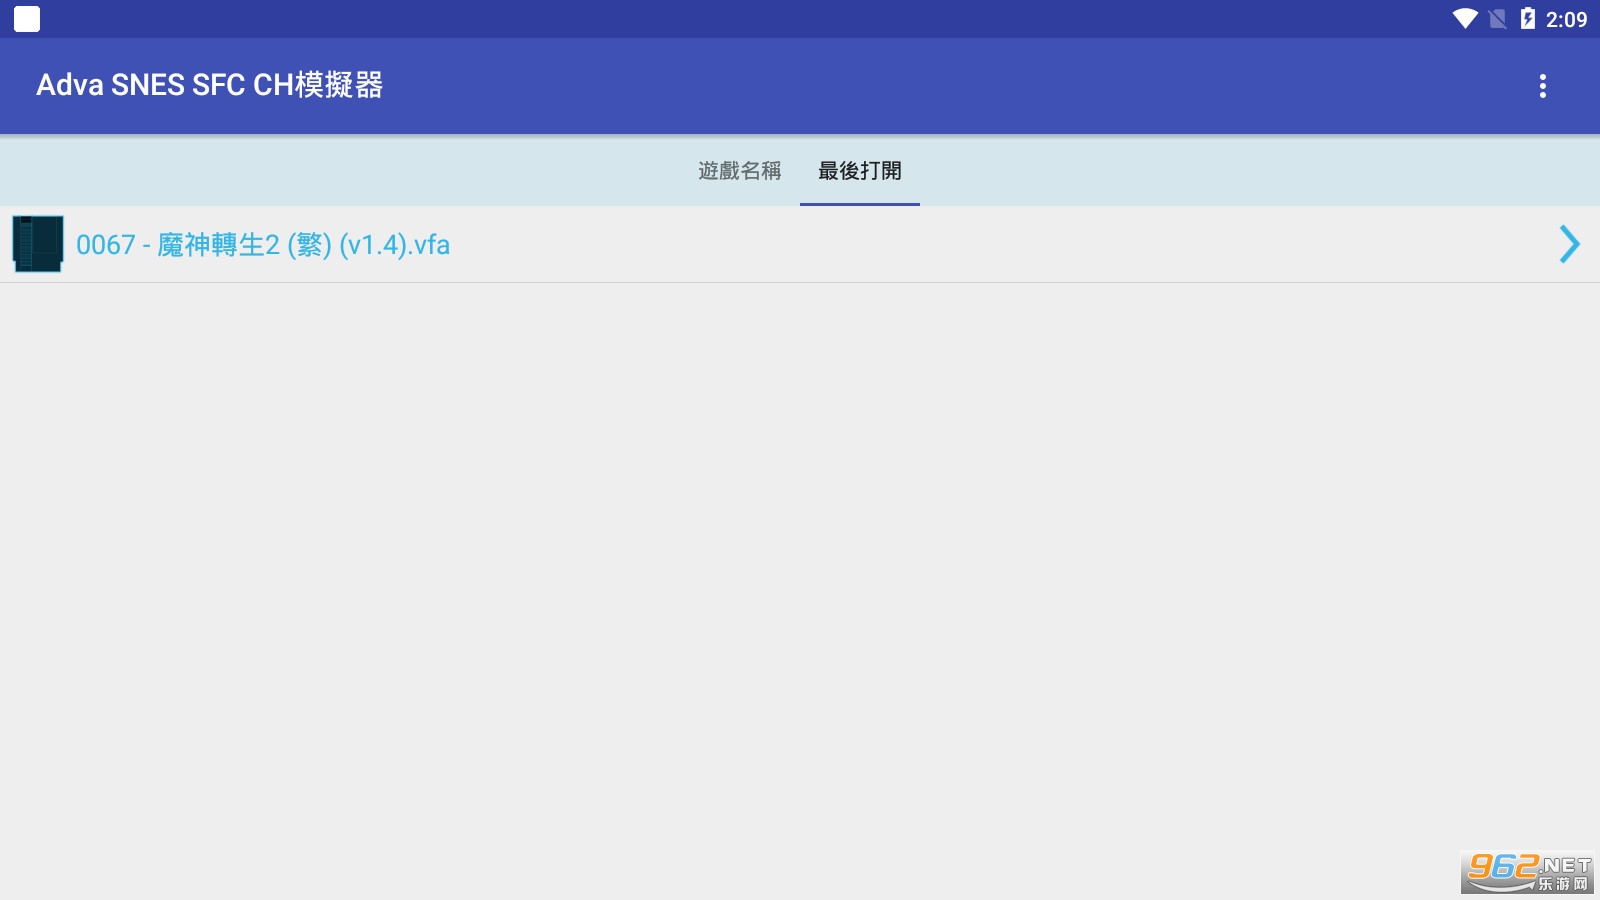Viewport: 1600px width, 900px height.
Task: Open the 0067 - 魔神轉生2 (繁) (v1.4).vfa file
Action: click(263, 244)
